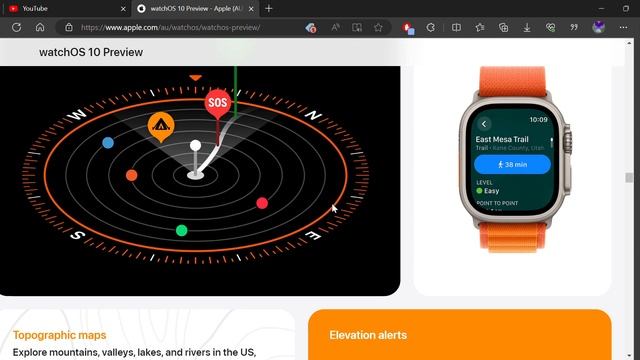Open the shopping tag icon in the address bar
This screenshot has width=640, height=360.
[x=311, y=27]
